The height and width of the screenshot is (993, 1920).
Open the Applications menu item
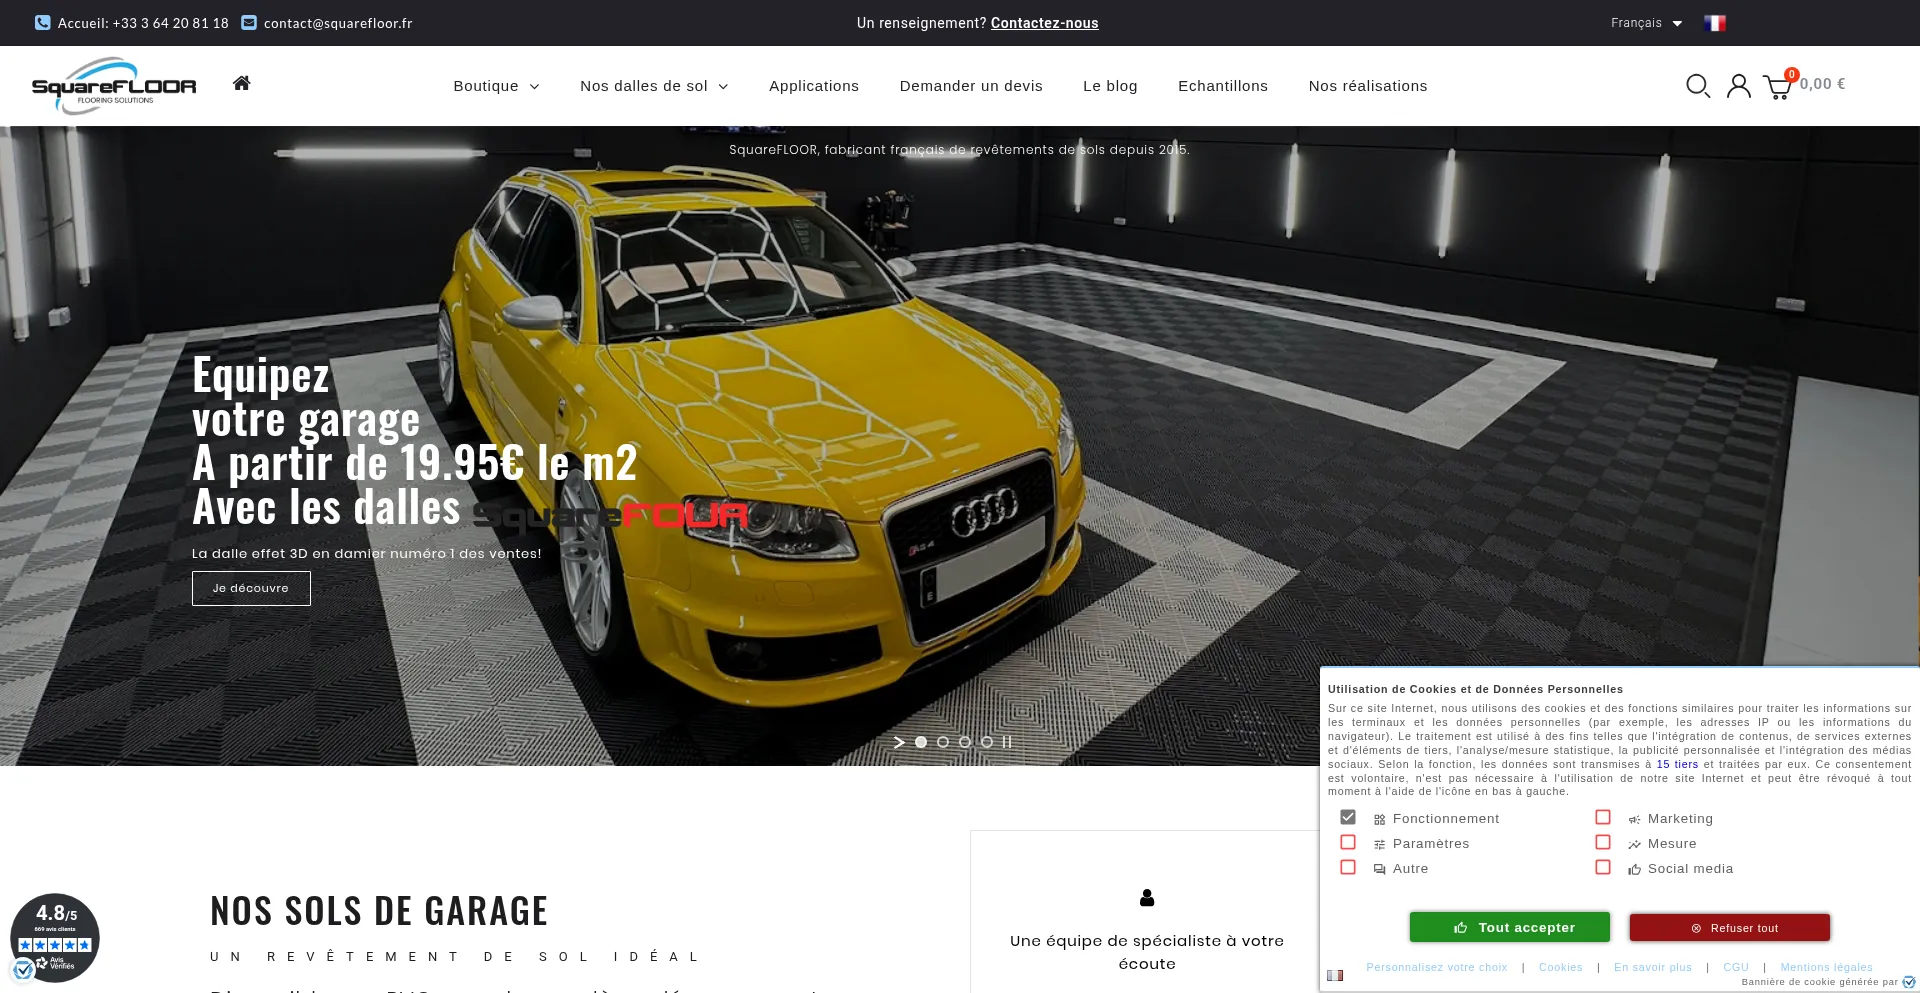click(814, 86)
